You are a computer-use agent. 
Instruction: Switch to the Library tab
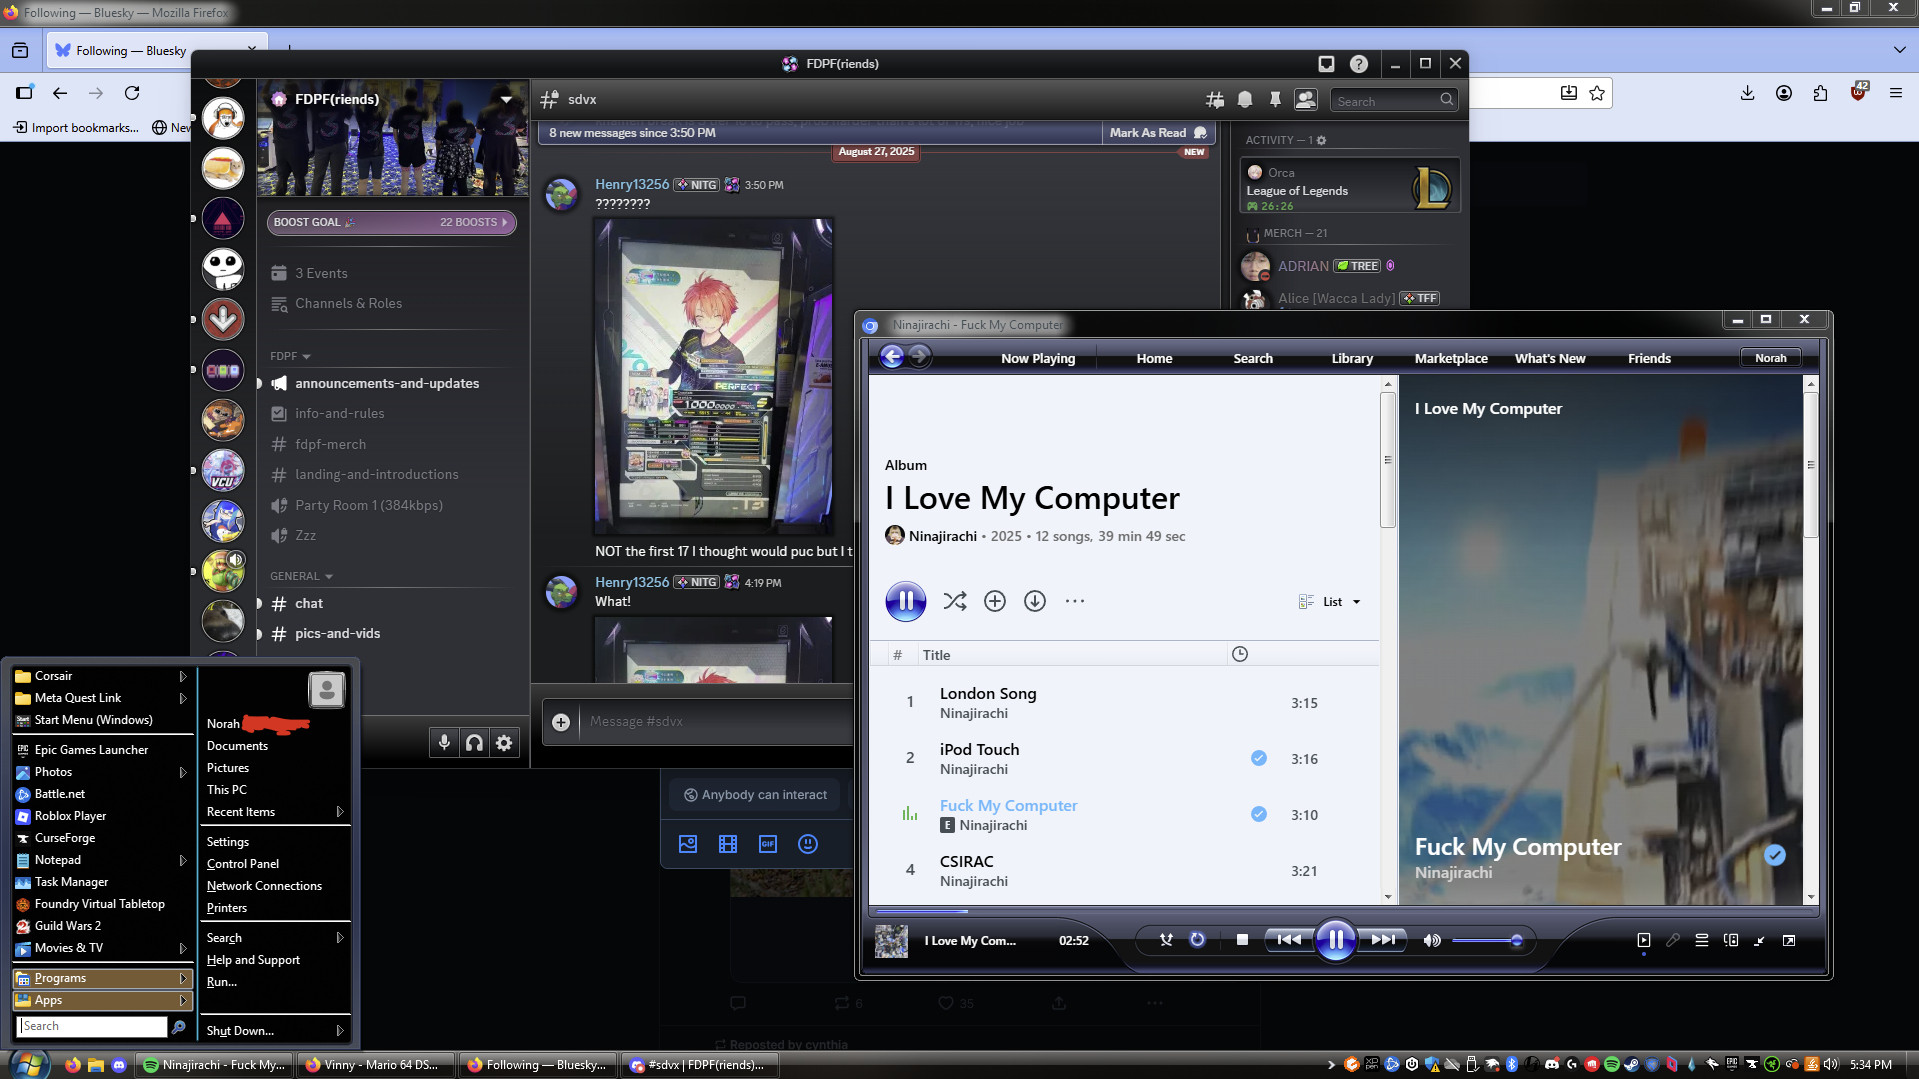pyautogui.click(x=1351, y=359)
